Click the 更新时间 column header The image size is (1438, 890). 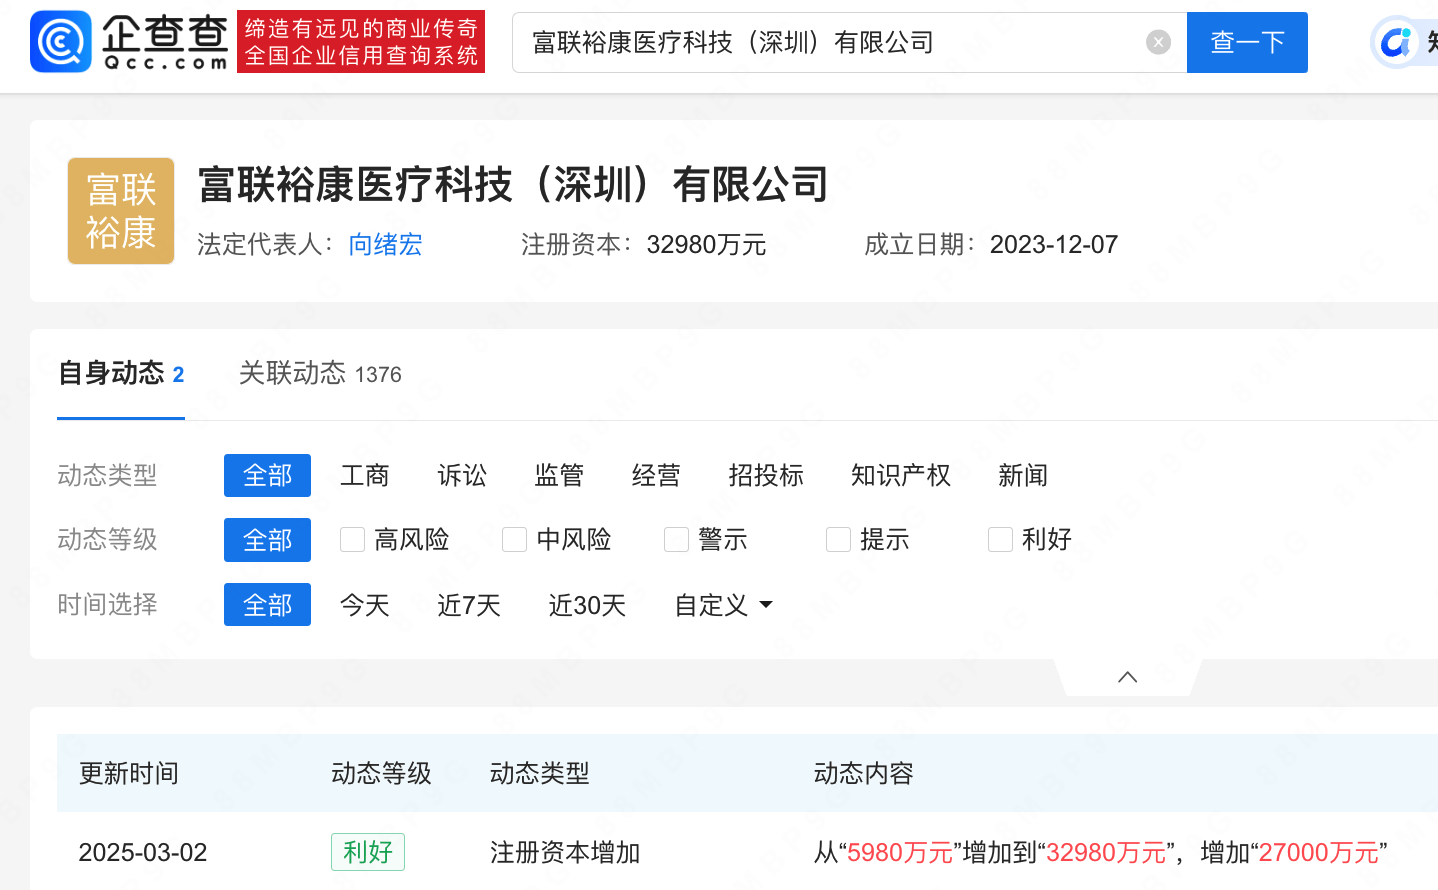point(128,773)
